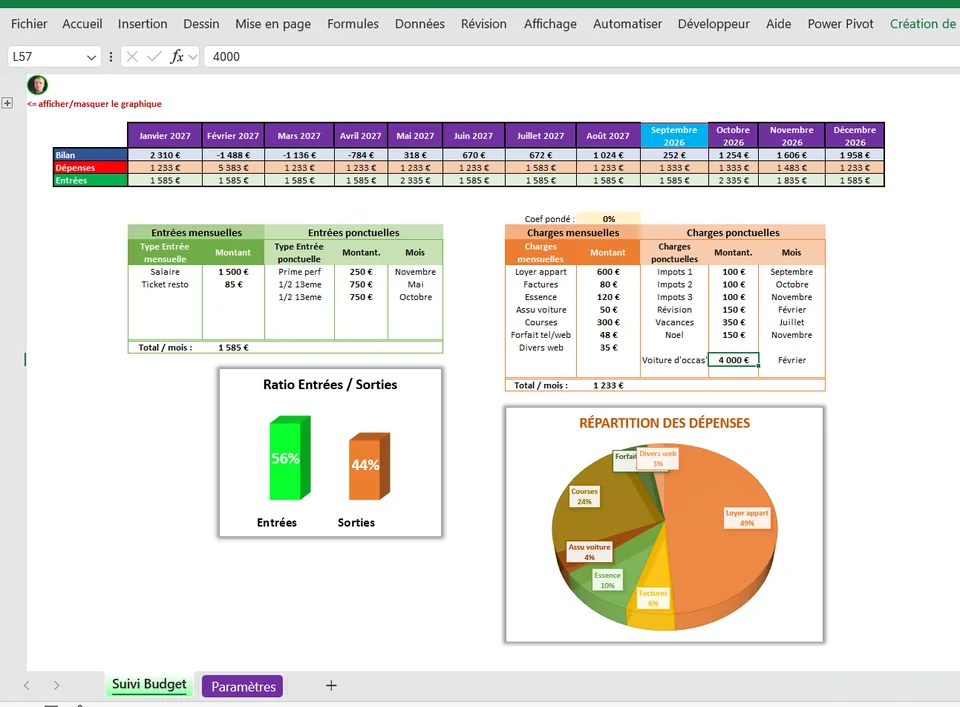The height and width of the screenshot is (707, 960).
Task: Open the Name Box dropdown arrow
Action: pyautogui.click(x=91, y=58)
